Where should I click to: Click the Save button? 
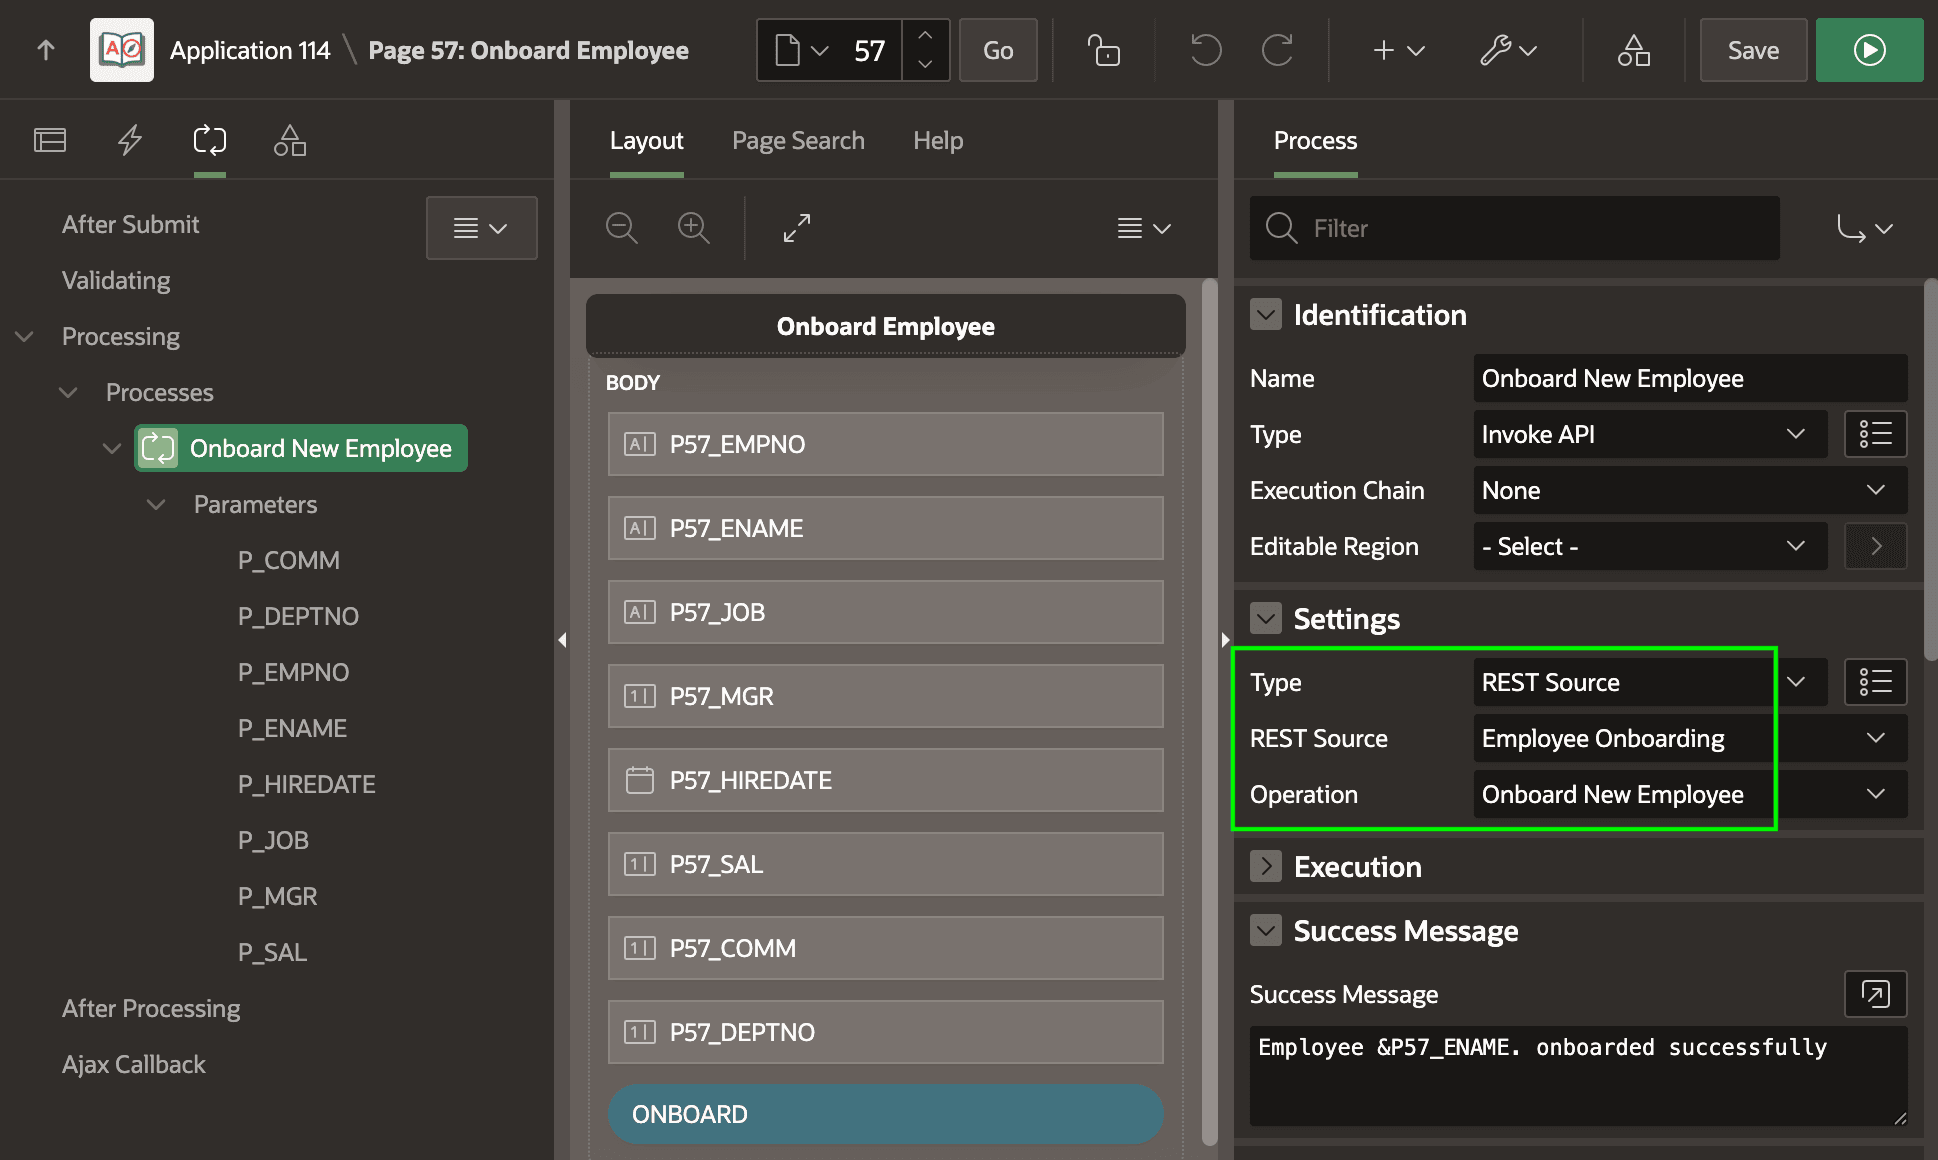(1753, 50)
